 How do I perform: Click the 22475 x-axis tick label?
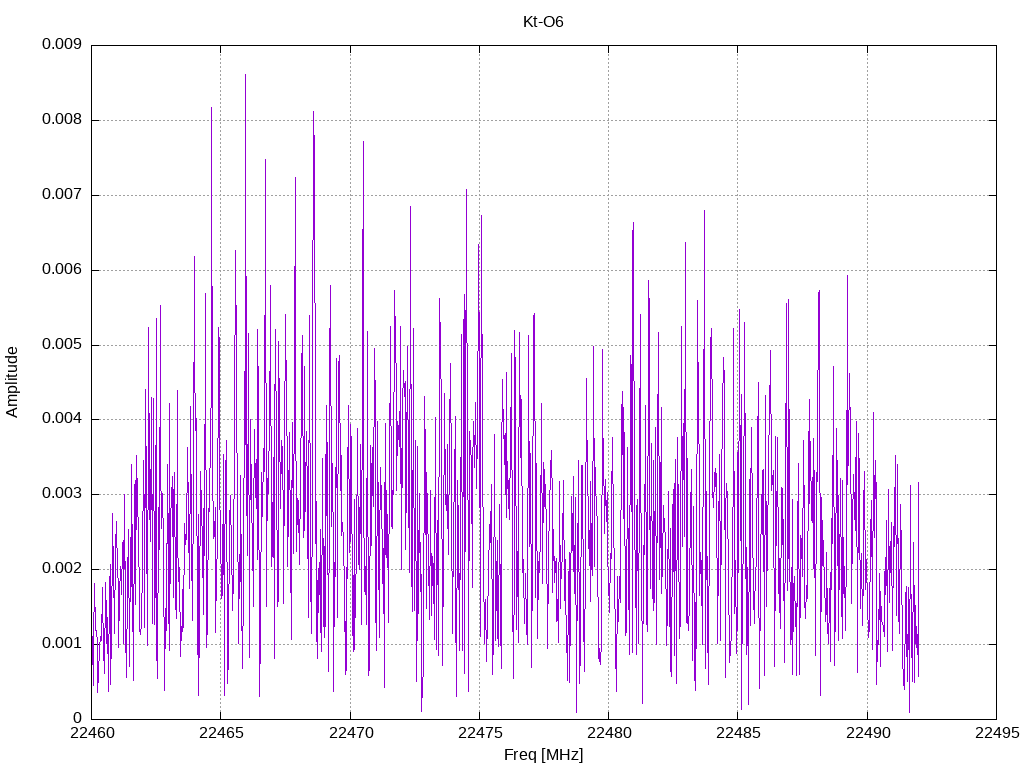point(480,733)
